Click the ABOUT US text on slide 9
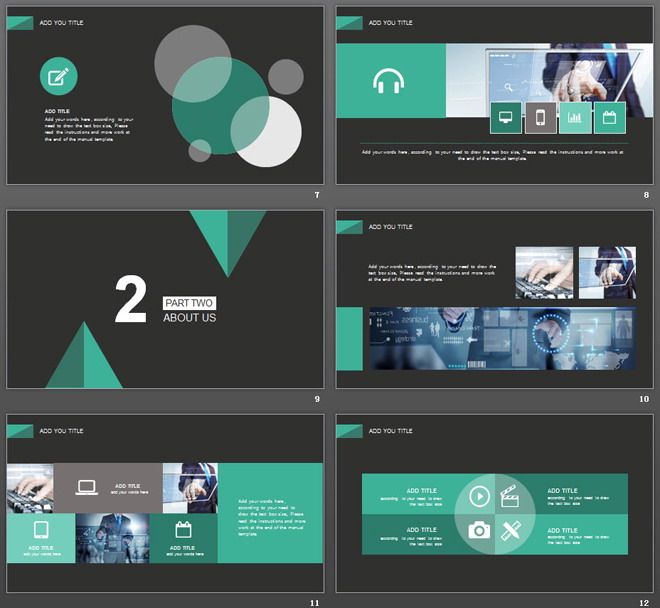This screenshot has height=608, width=660. [189, 318]
